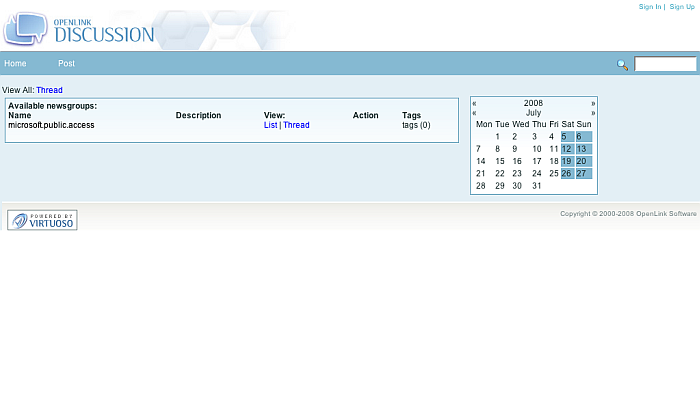Select July 26 in calendar
The width and height of the screenshot is (700, 399).
click(567, 174)
